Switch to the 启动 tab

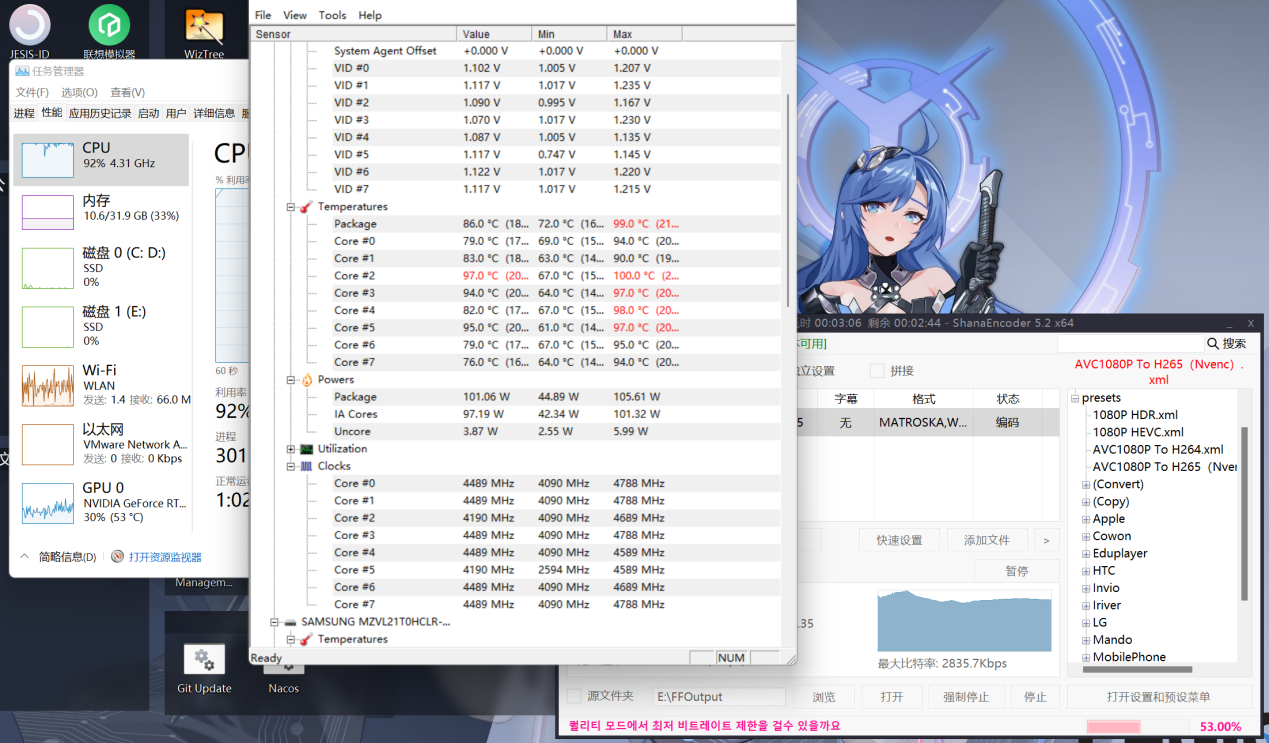click(x=148, y=113)
